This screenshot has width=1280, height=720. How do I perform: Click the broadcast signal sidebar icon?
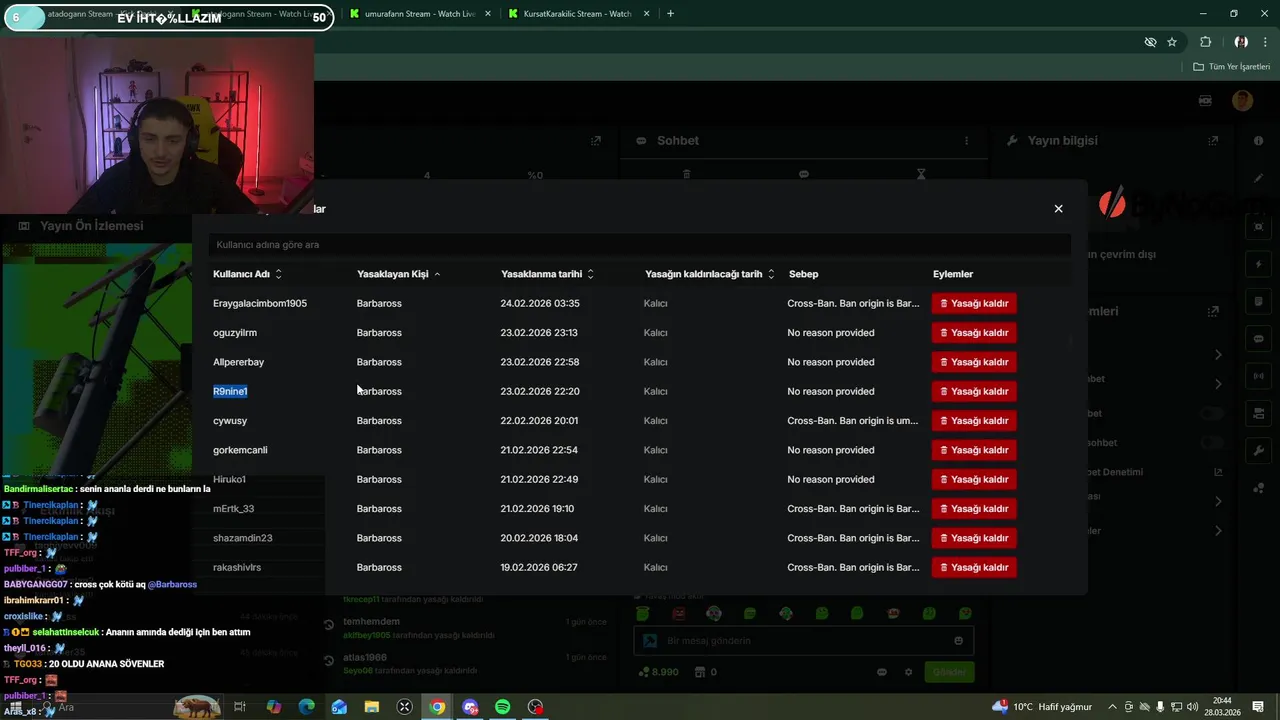(x=1259, y=377)
